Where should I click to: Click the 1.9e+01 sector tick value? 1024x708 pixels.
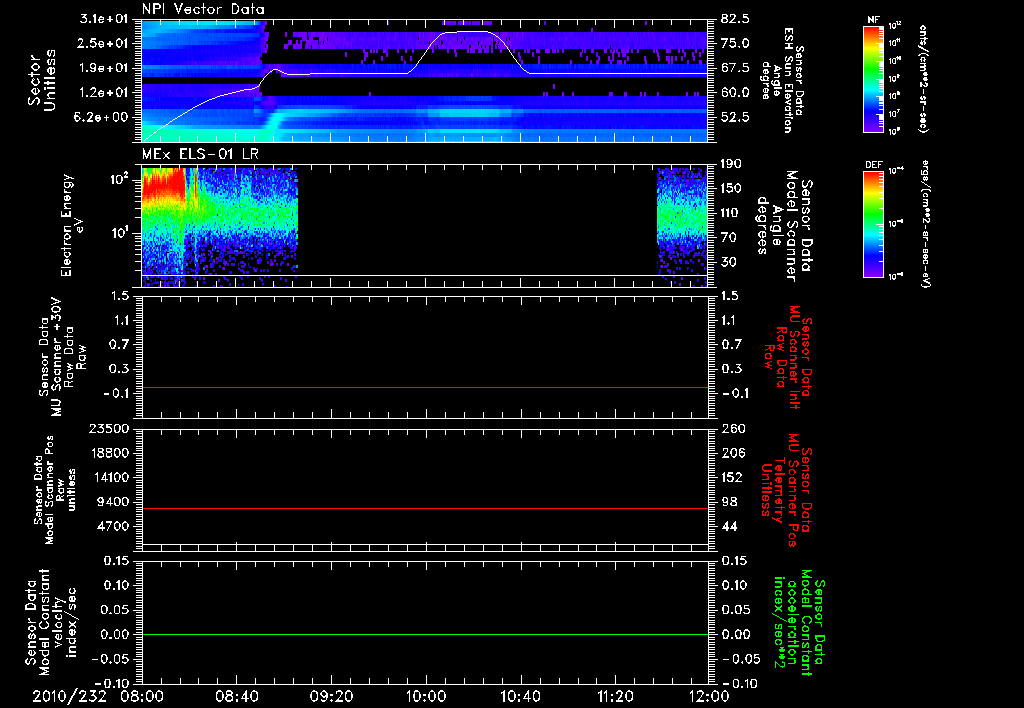coord(105,68)
